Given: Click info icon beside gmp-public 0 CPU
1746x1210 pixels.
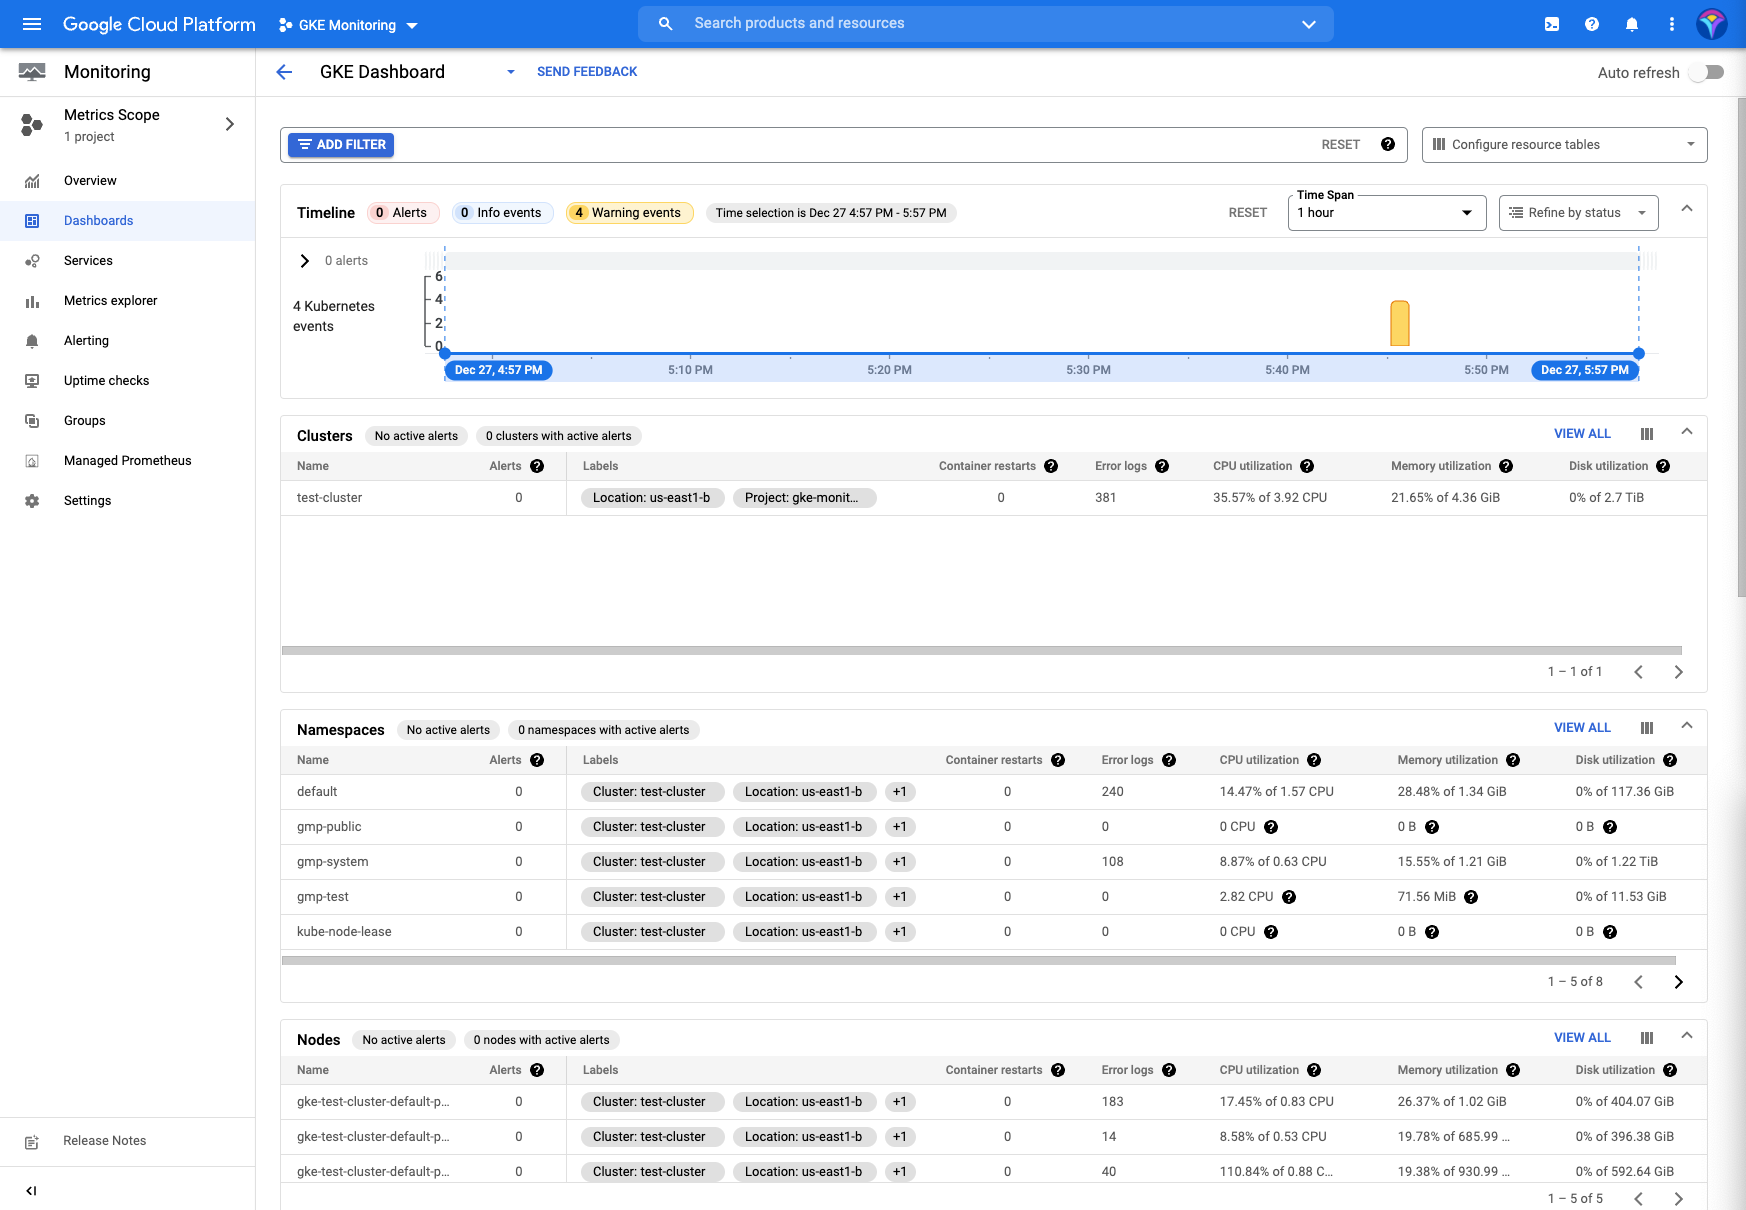Looking at the screenshot, I should (1271, 827).
